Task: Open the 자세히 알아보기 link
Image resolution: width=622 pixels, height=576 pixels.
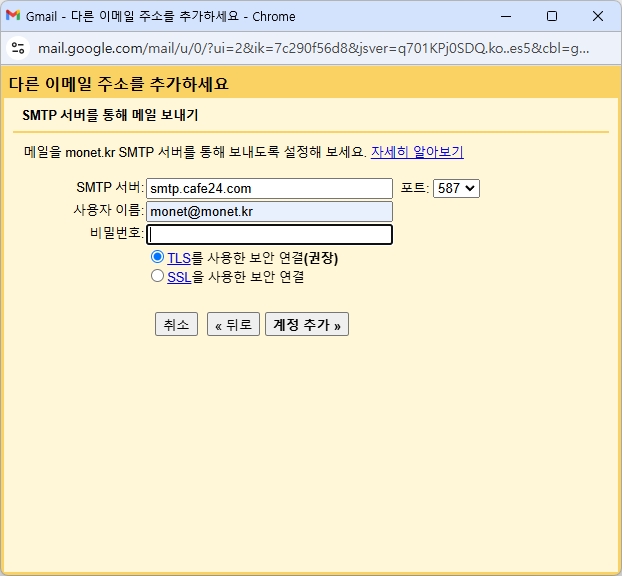Action: 417,152
